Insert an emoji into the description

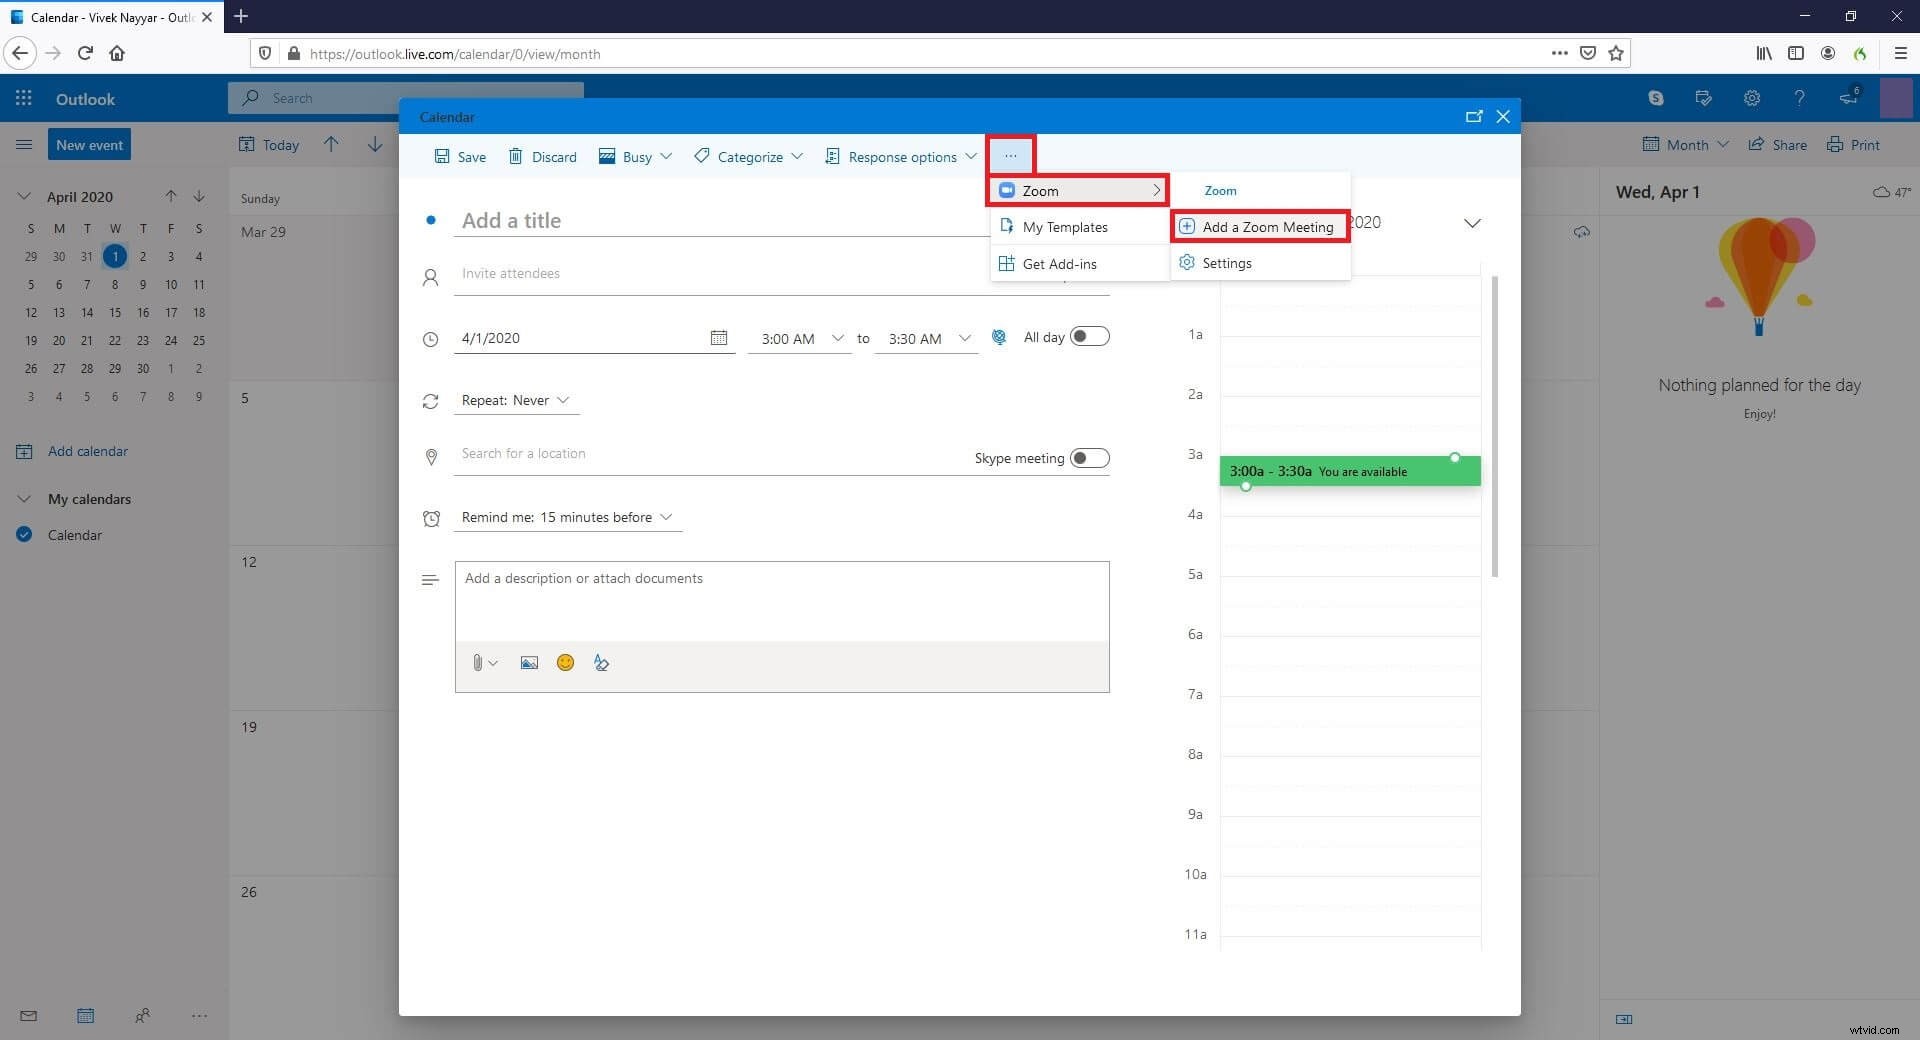(565, 662)
